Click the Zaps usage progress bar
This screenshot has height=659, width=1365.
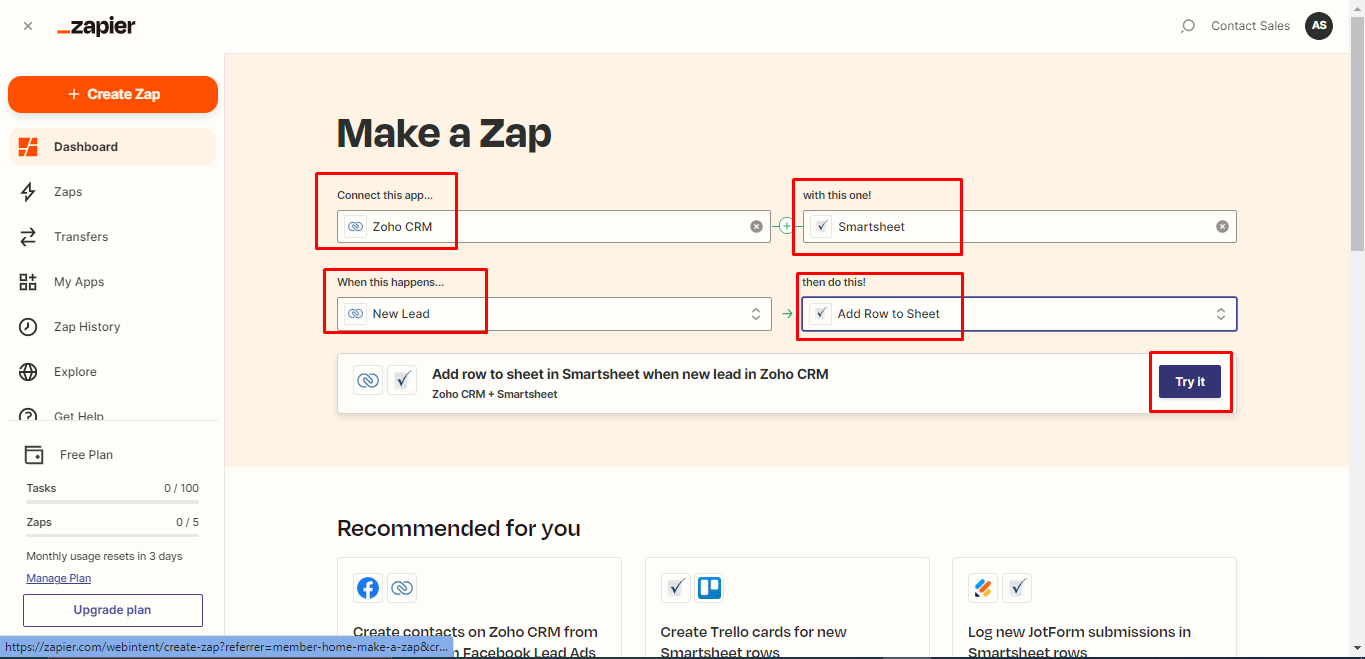pos(113,536)
